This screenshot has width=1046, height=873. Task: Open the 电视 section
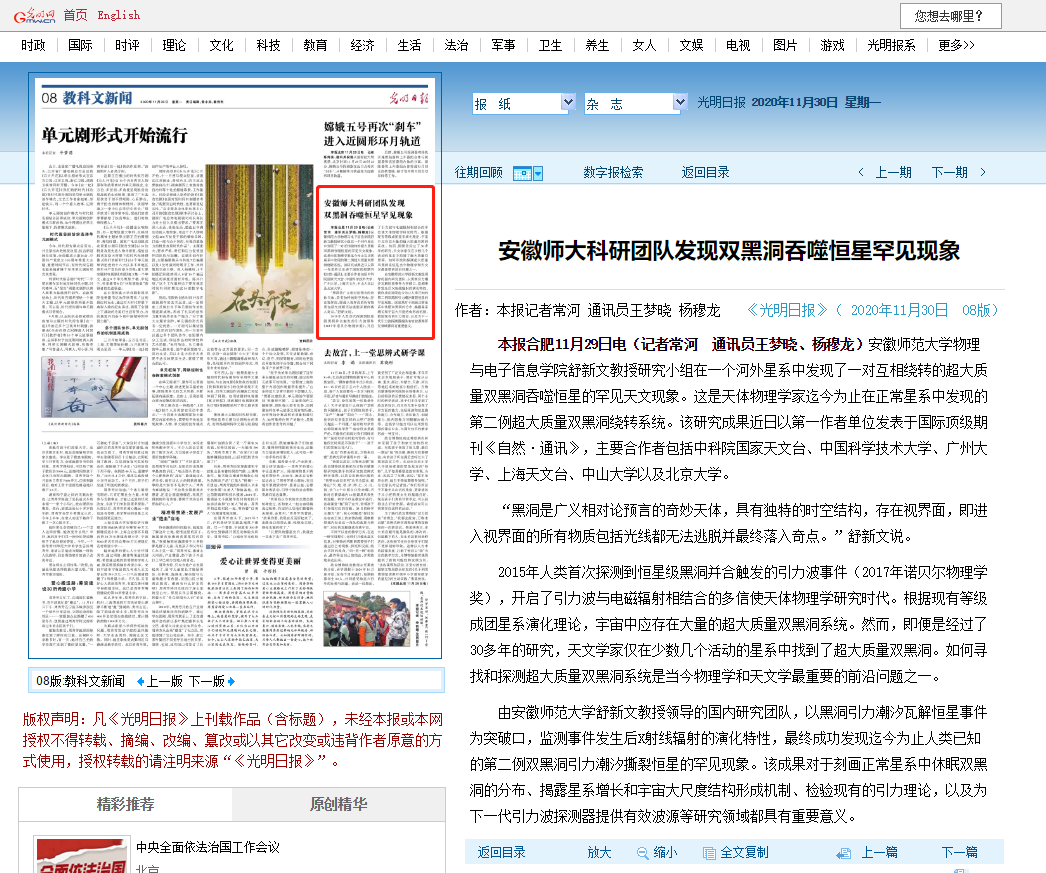(x=738, y=45)
